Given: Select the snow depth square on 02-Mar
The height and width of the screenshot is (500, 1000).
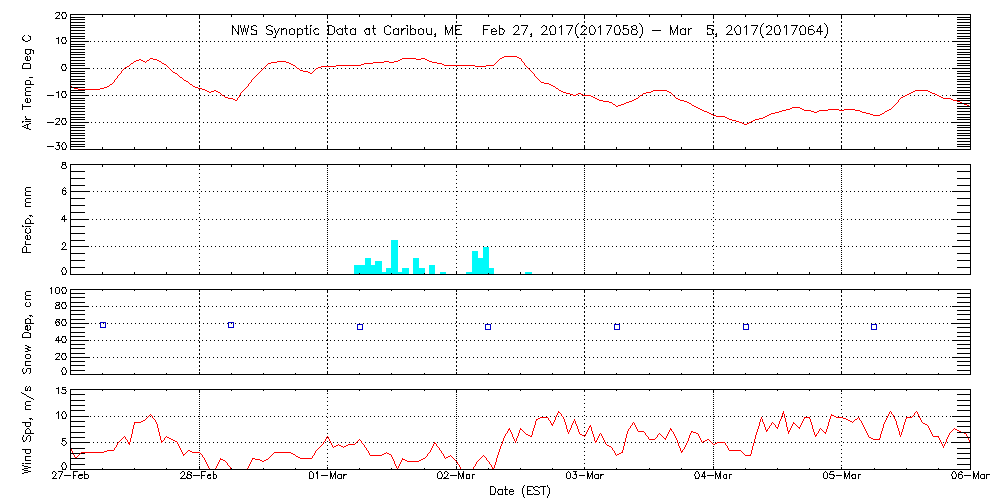Looking at the screenshot, I should tap(488, 327).
